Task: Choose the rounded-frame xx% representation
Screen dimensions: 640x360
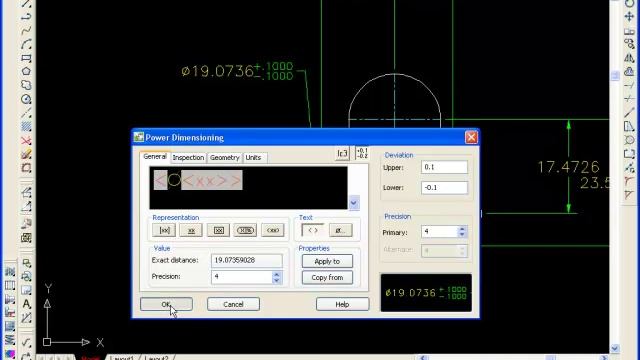Action: tap(245, 230)
